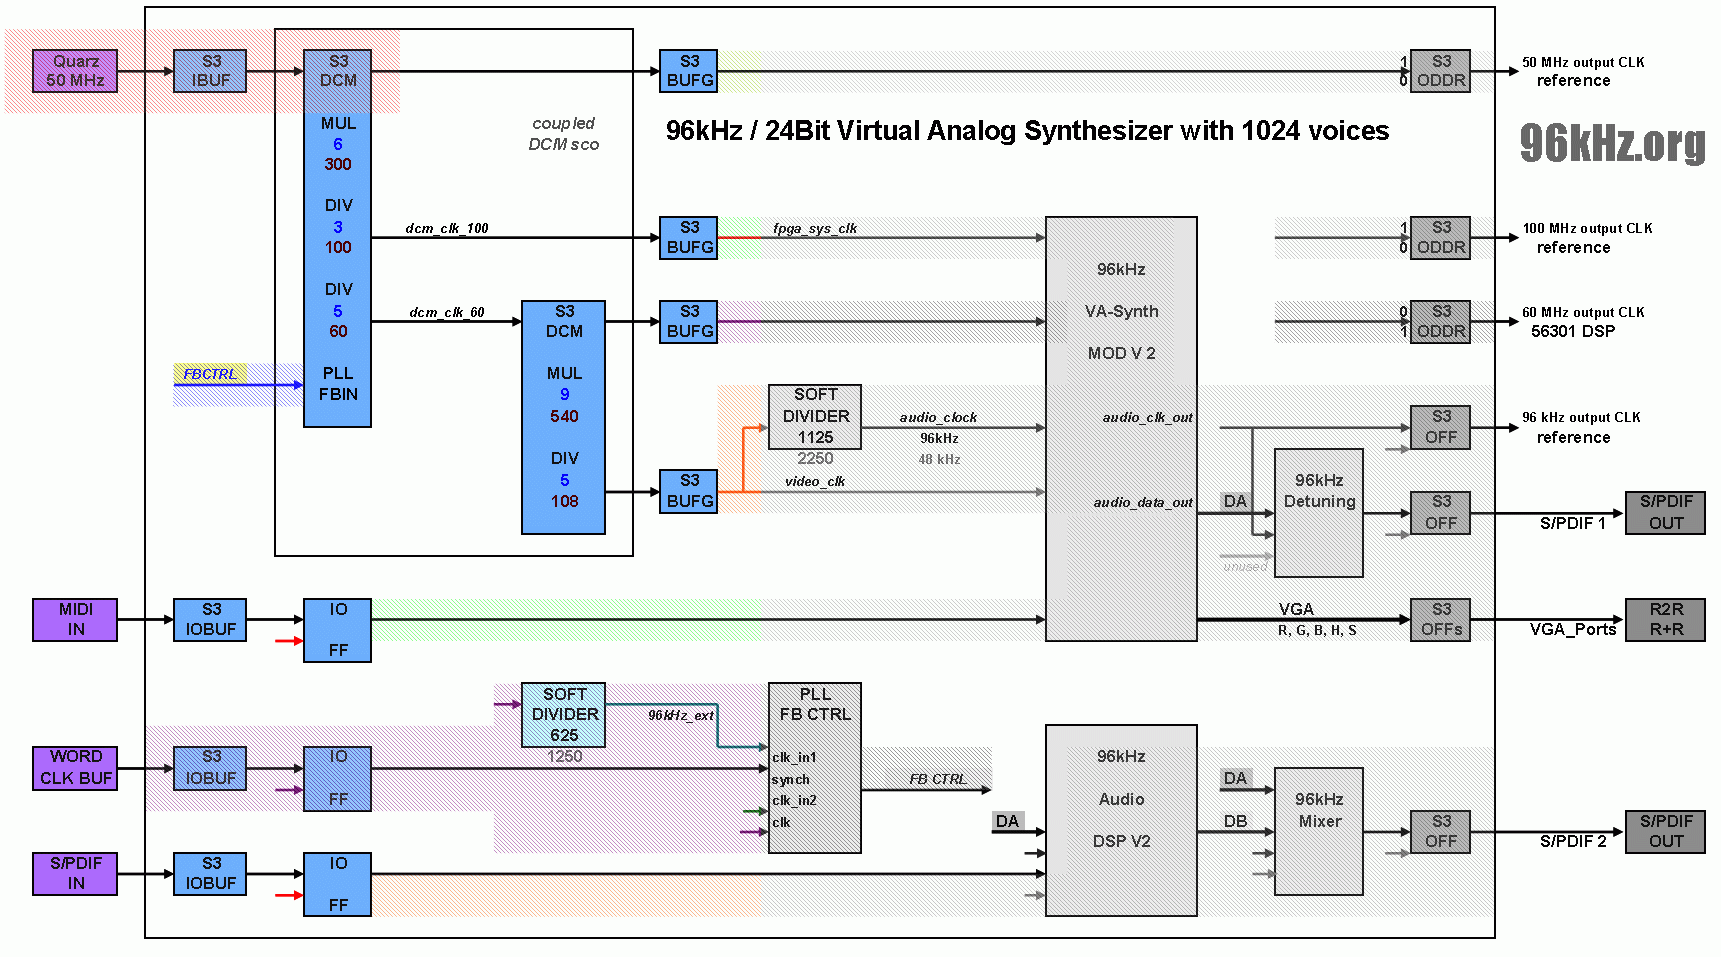The image size is (1721, 957).
Task: Select the SOFT DIVIDER 1125 block
Action: point(815,416)
